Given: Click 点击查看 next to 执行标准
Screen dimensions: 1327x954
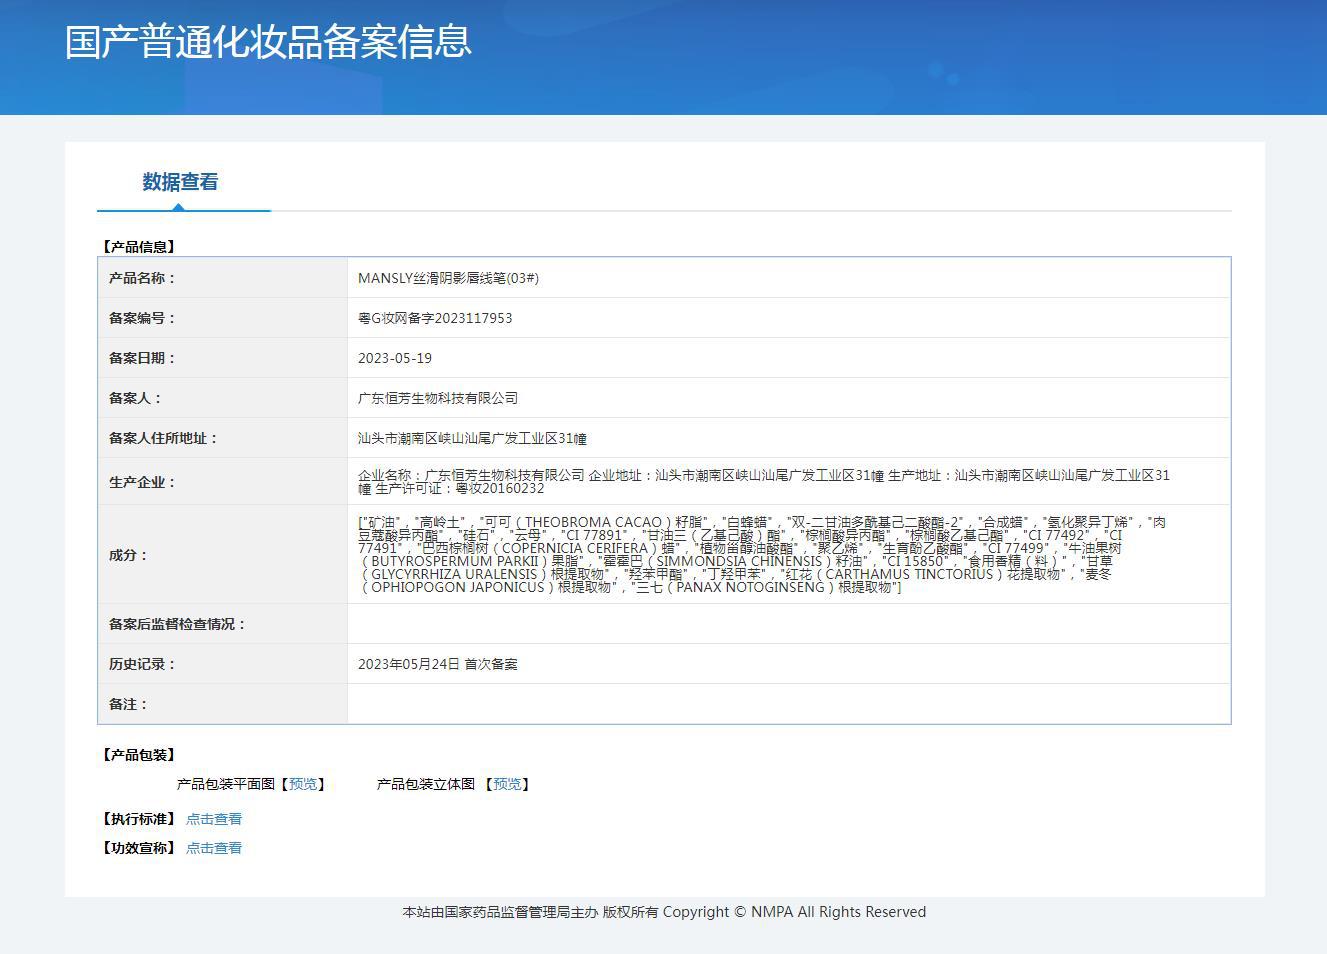Looking at the screenshot, I should click(x=214, y=819).
